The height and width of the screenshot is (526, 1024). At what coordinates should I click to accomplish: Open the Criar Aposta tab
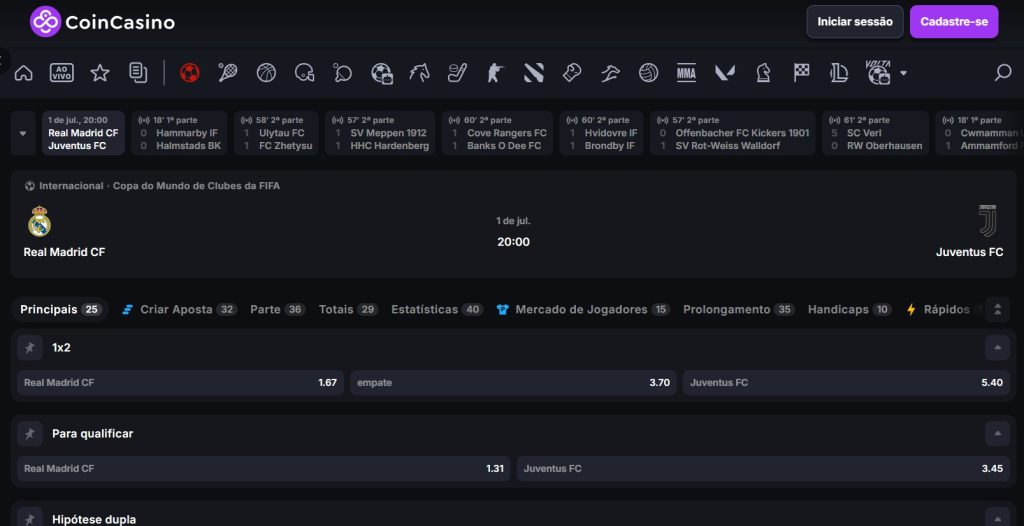tap(179, 309)
